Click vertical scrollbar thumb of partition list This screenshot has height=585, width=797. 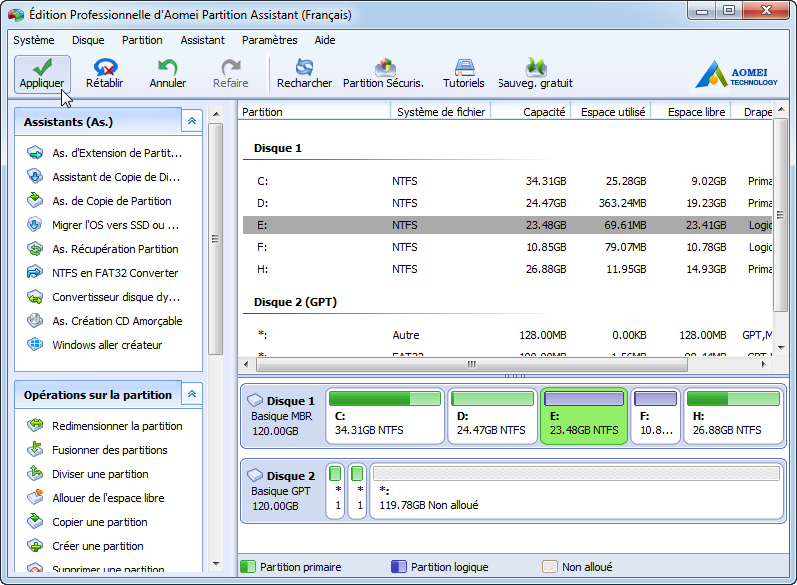(780, 215)
